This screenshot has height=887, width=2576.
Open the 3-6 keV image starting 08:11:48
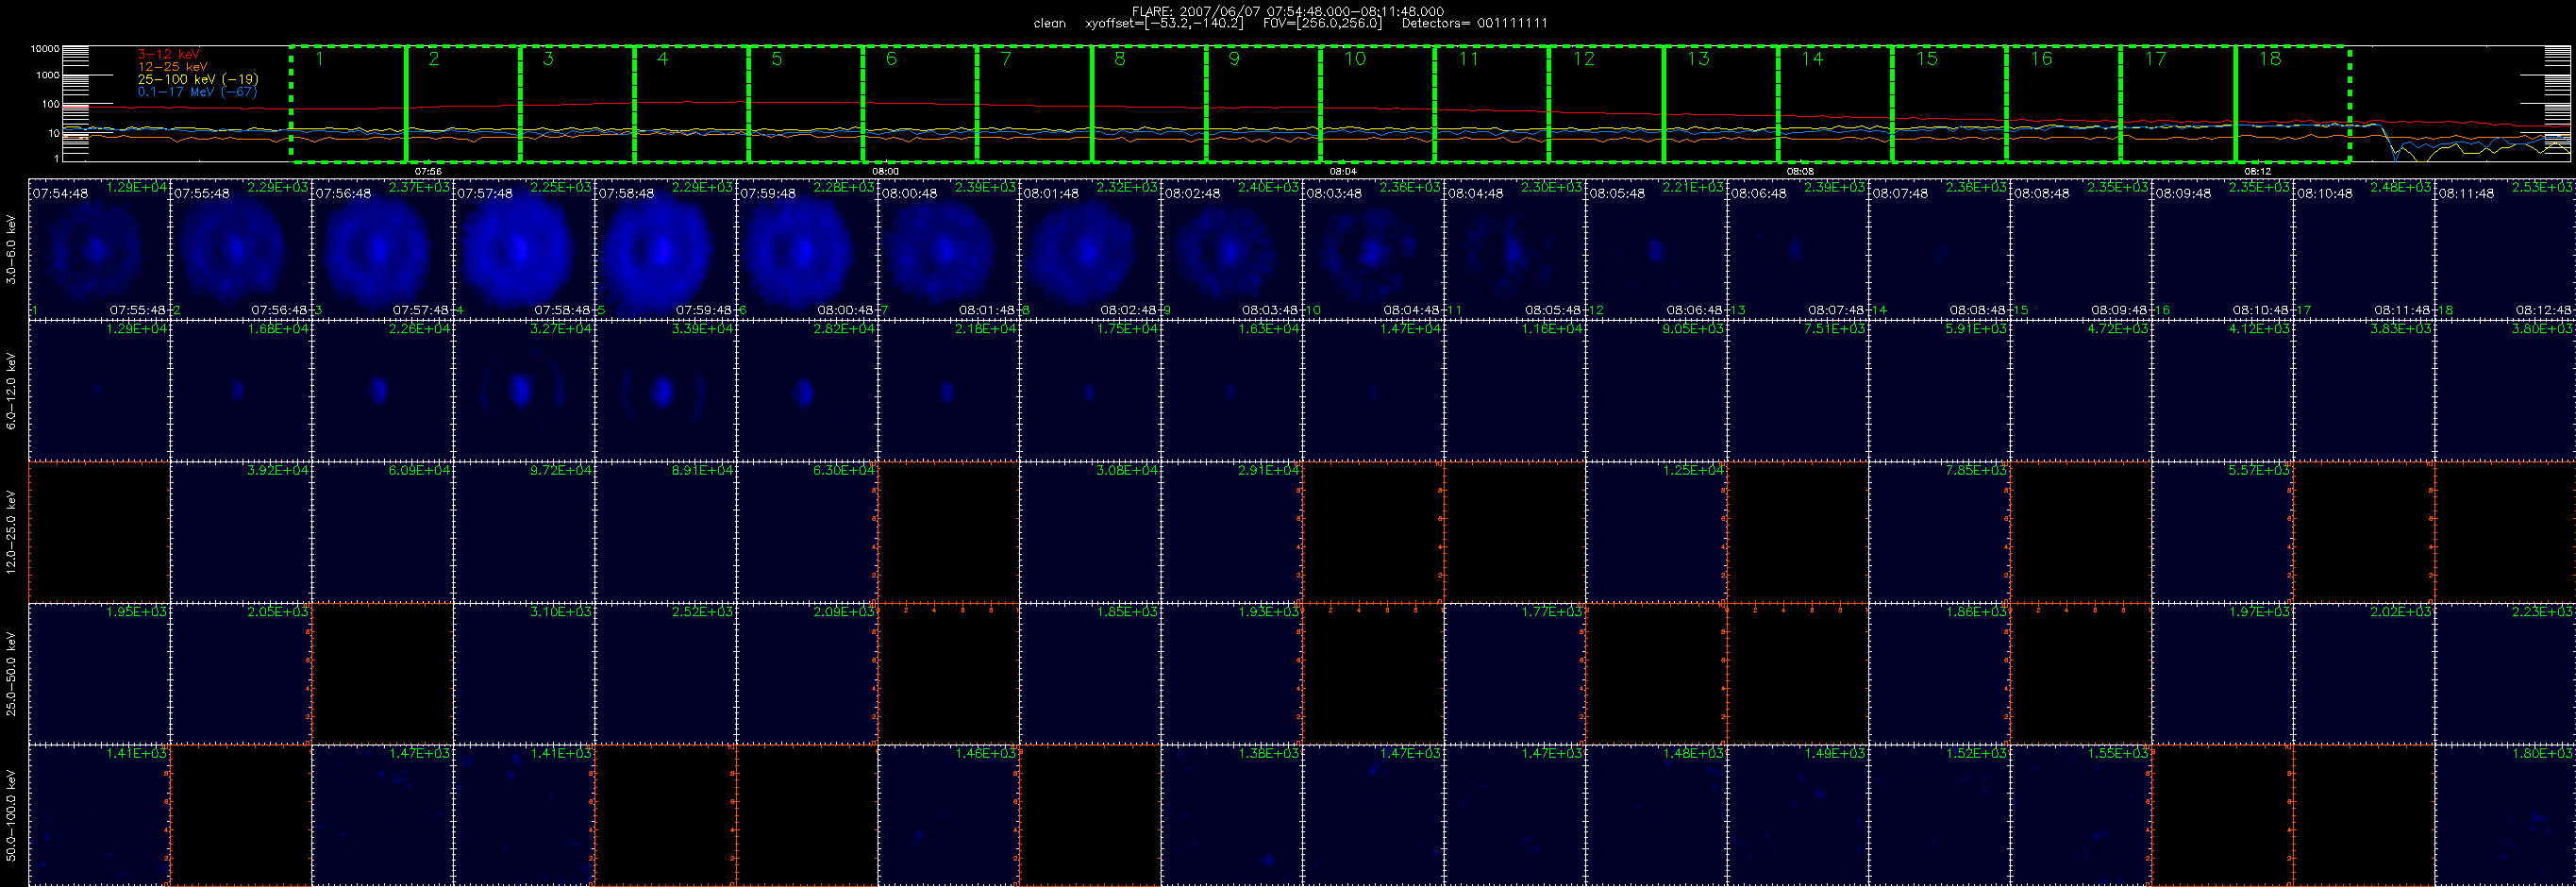[2505, 250]
